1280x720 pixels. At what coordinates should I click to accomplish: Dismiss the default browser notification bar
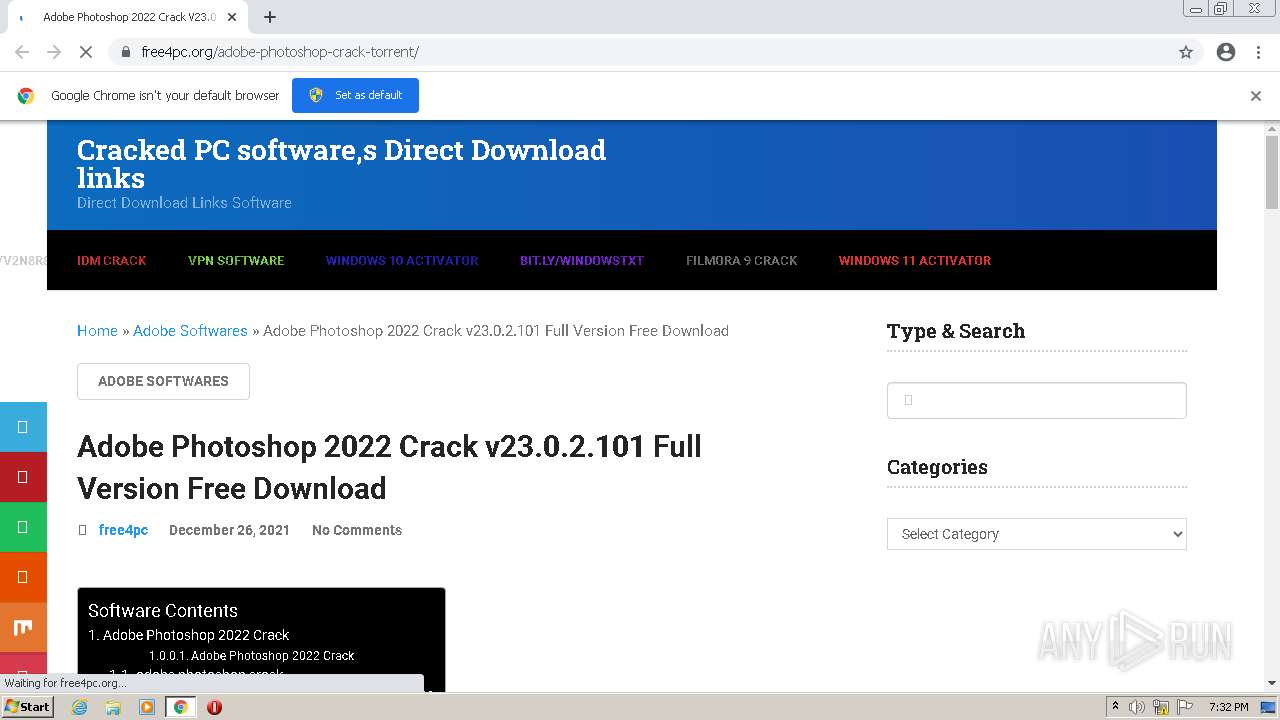point(1256,96)
